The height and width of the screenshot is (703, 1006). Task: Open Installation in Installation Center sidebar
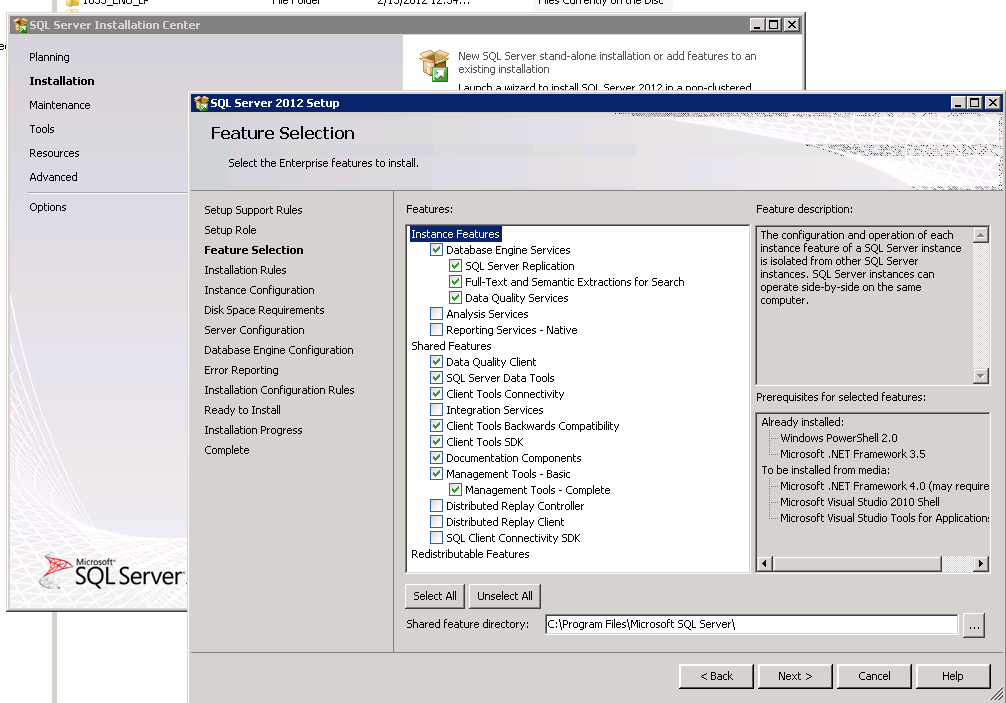(x=62, y=81)
